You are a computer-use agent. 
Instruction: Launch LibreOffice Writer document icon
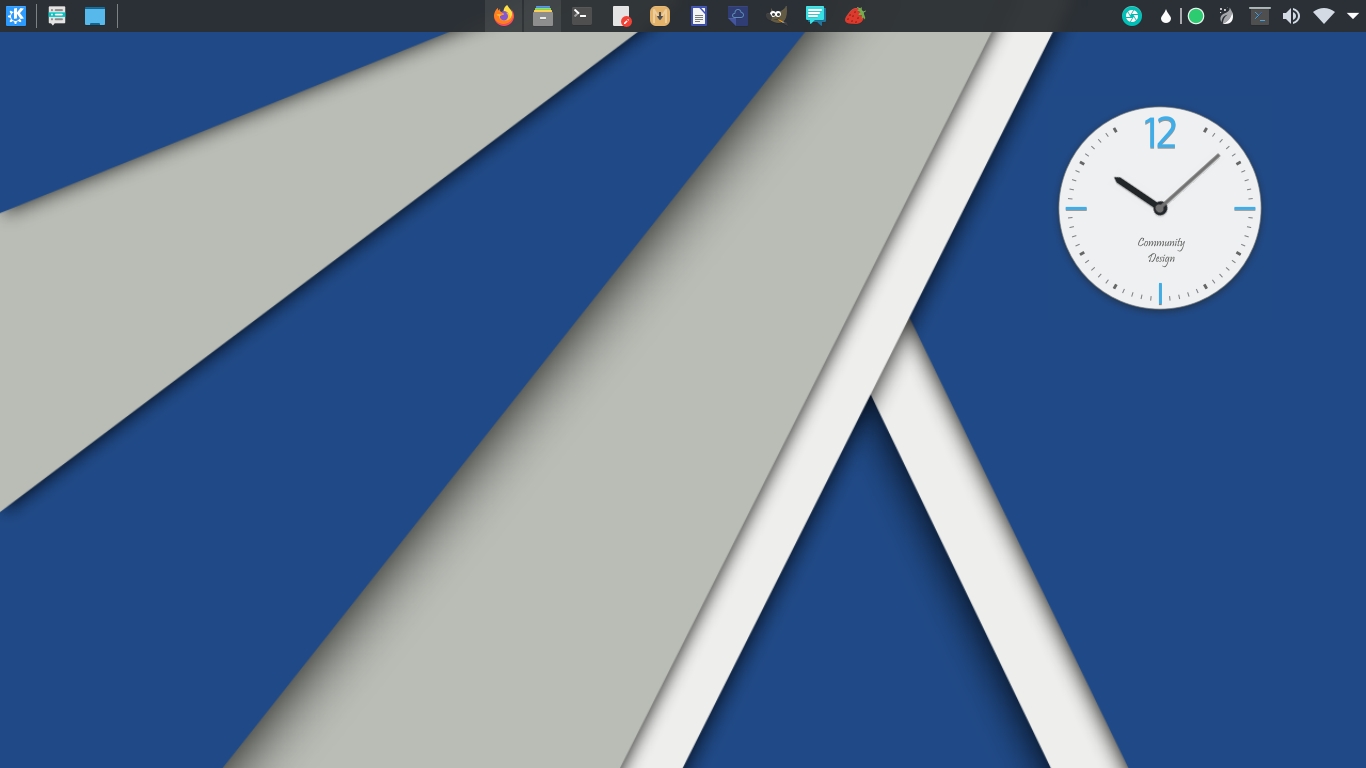(699, 16)
